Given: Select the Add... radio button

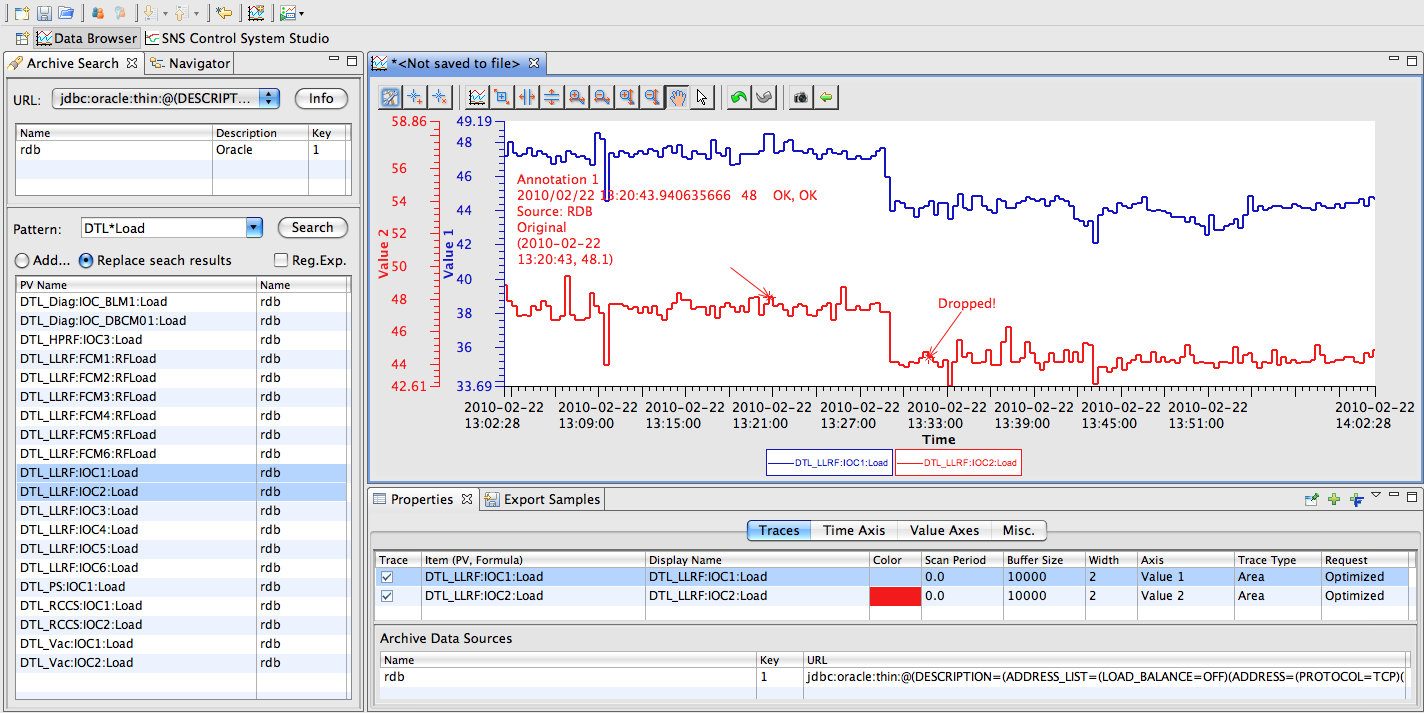Looking at the screenshot, I should pyautogui.click(x=22, y=261).
